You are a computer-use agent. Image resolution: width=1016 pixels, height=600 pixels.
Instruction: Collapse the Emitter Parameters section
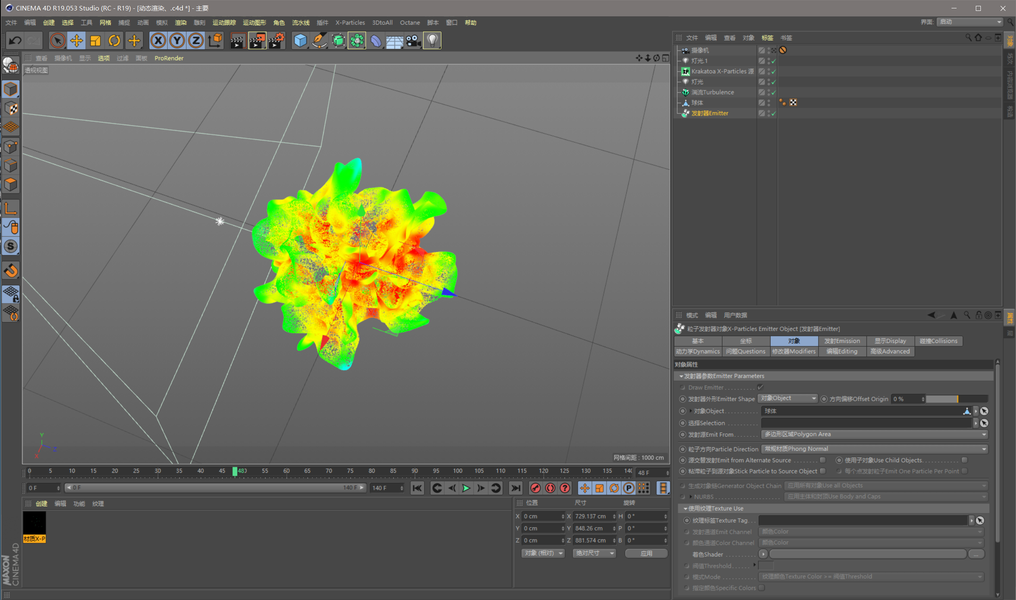click(681, 376)
